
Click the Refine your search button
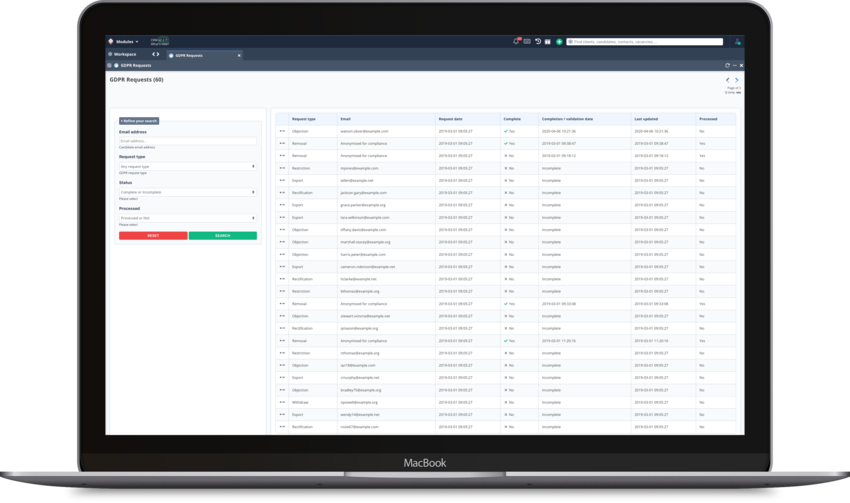139,121
